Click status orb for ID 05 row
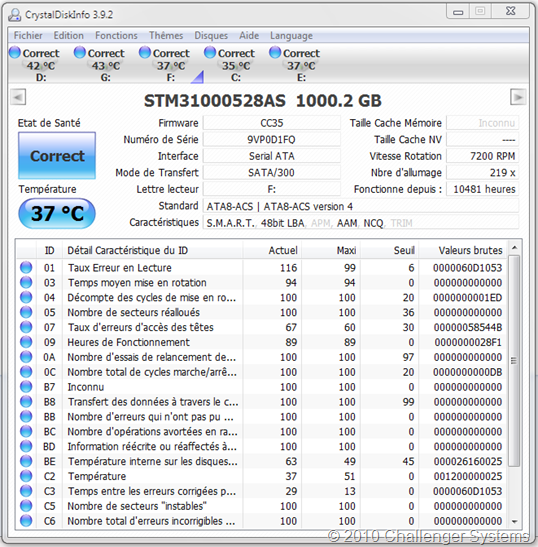538x547 pixels. (x=26, y=312)
